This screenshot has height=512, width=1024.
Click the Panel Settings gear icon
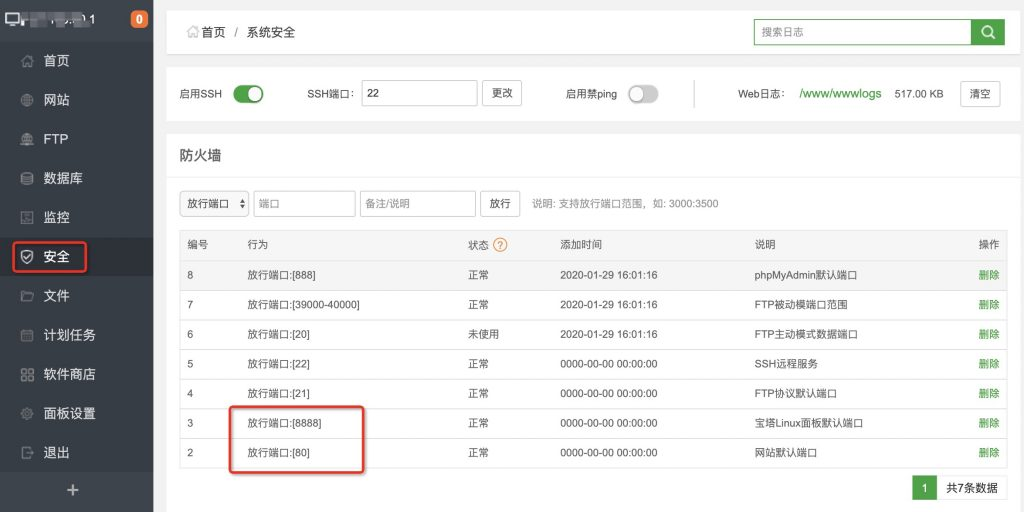[x=27, y=413]
